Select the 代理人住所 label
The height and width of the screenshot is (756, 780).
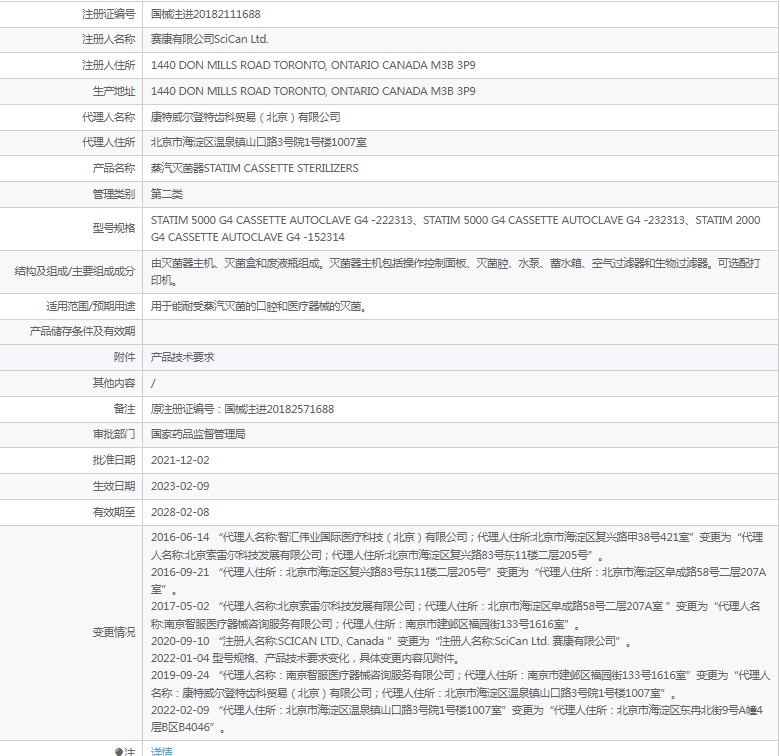pos(108,142)
